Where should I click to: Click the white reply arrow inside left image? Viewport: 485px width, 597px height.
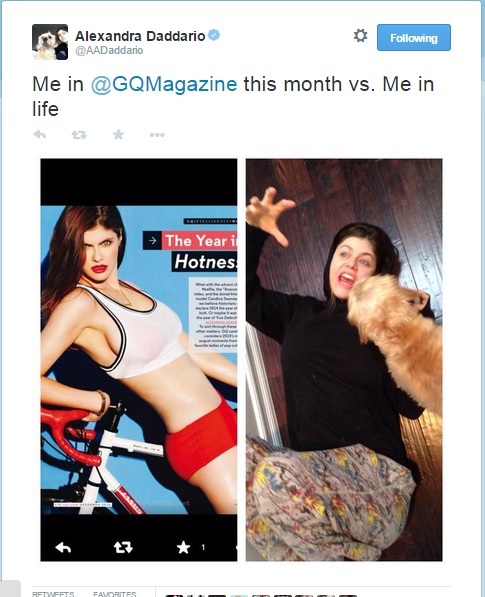click(63, 548)
